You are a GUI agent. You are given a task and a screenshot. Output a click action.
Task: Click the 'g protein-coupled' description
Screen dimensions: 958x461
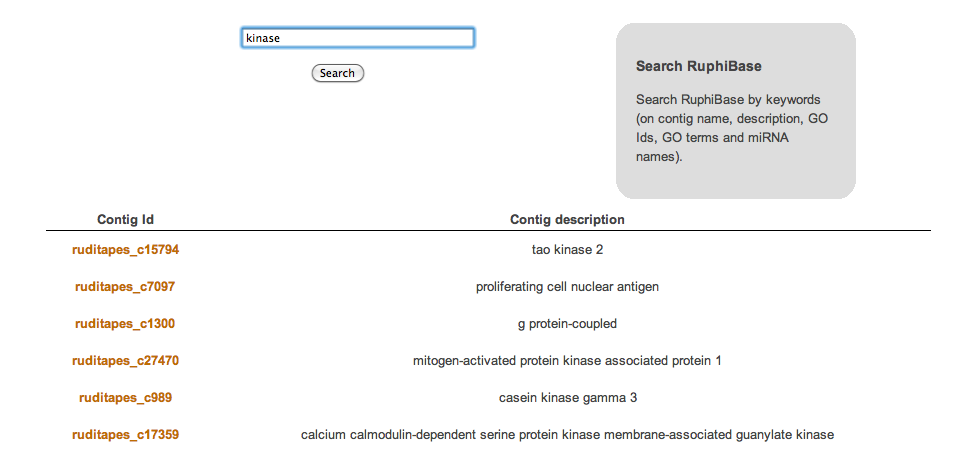tap(568, 324)
